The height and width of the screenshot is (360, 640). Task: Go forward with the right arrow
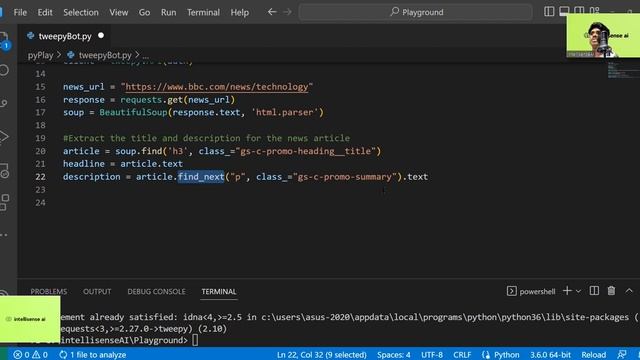click(287, 12)
